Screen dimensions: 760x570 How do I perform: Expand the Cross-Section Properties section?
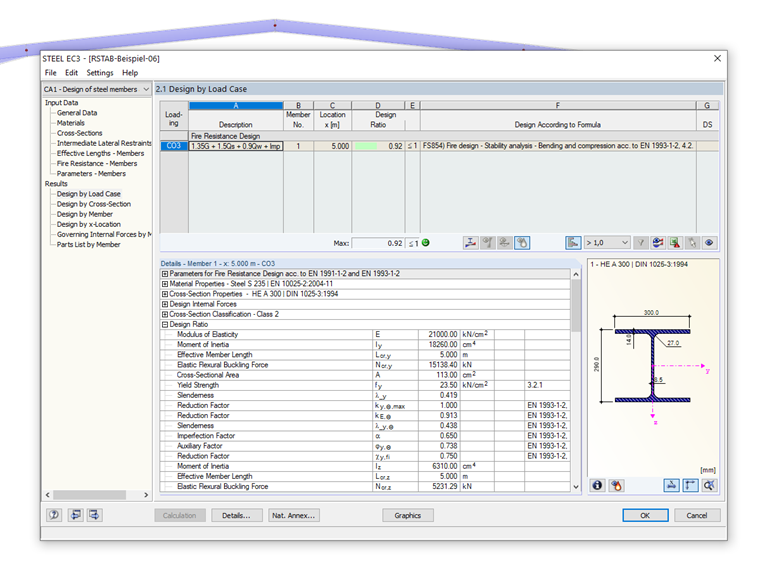[x=165, y=294]
